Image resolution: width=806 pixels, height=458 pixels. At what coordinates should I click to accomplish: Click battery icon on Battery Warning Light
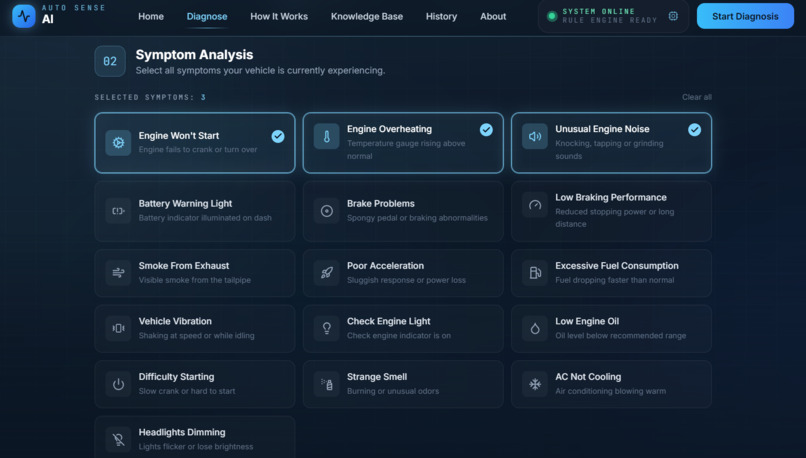click(118, 211)
